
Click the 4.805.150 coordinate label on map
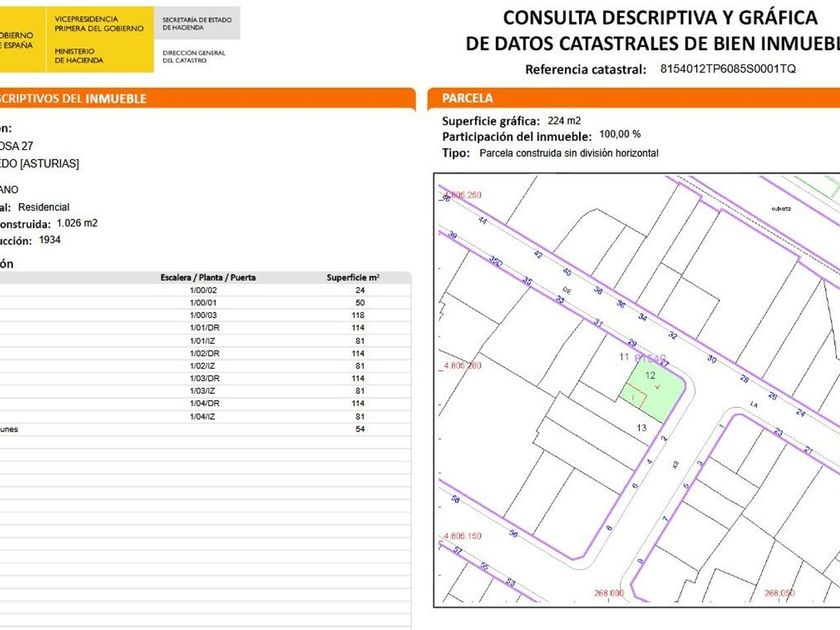pyautogui.click(x=462, y=536)
